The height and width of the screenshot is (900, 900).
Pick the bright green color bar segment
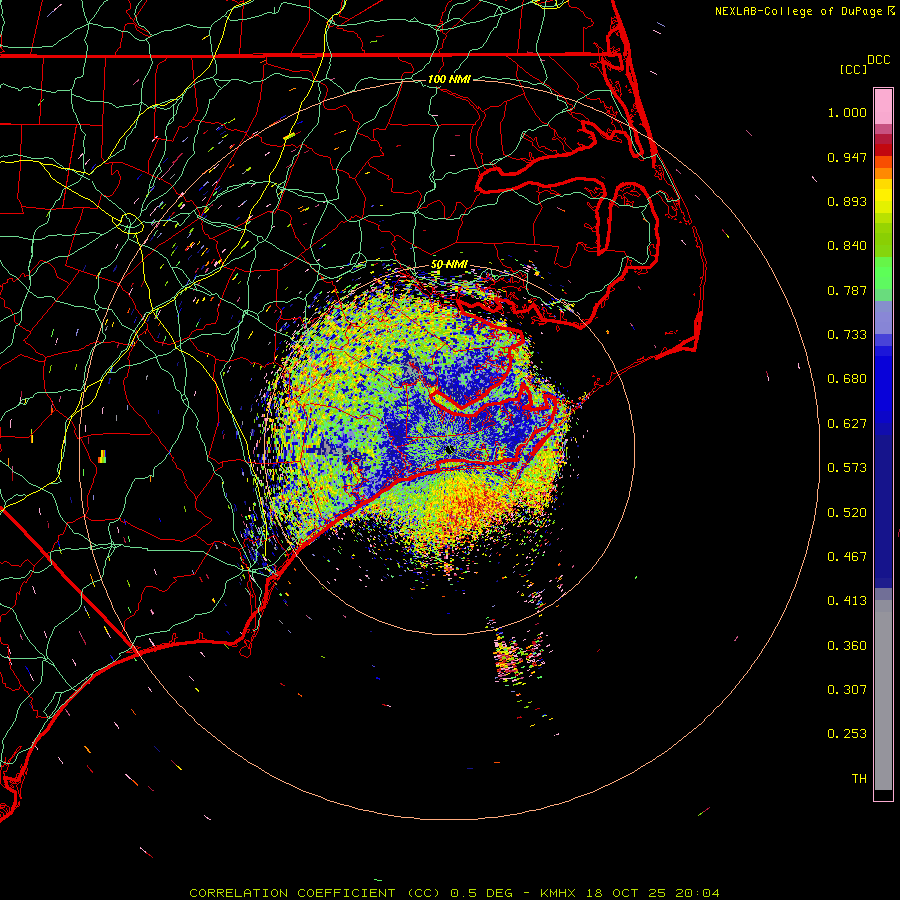(x=883, y=273)
